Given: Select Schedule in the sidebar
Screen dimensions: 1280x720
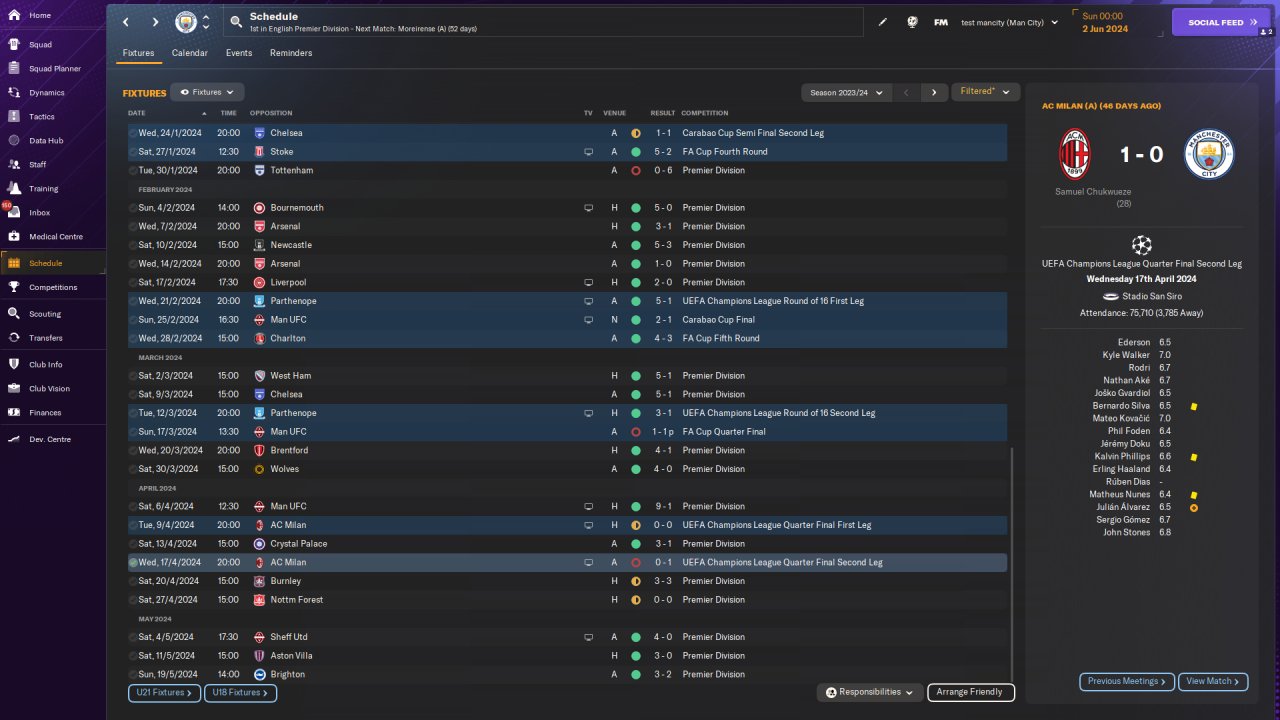Looking at the screenshot, I should click(53, 263).
